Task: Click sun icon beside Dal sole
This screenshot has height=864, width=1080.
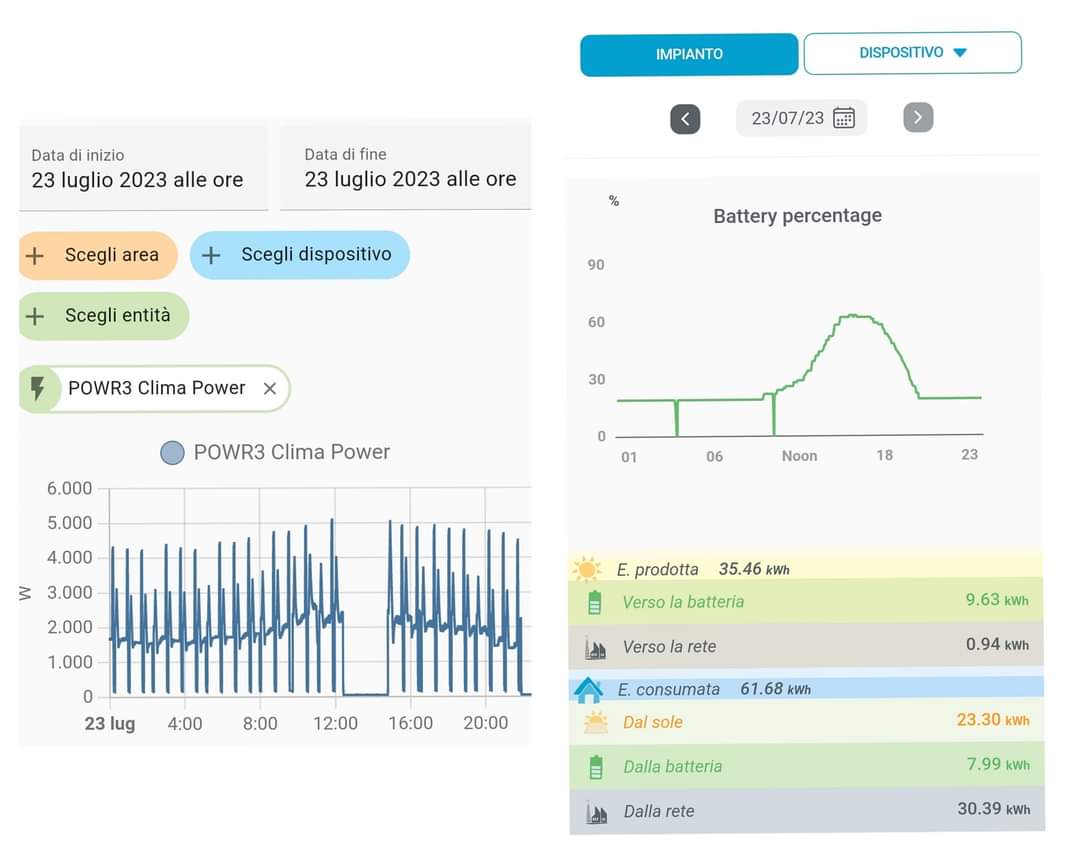Action: click(x=596, y=722)
